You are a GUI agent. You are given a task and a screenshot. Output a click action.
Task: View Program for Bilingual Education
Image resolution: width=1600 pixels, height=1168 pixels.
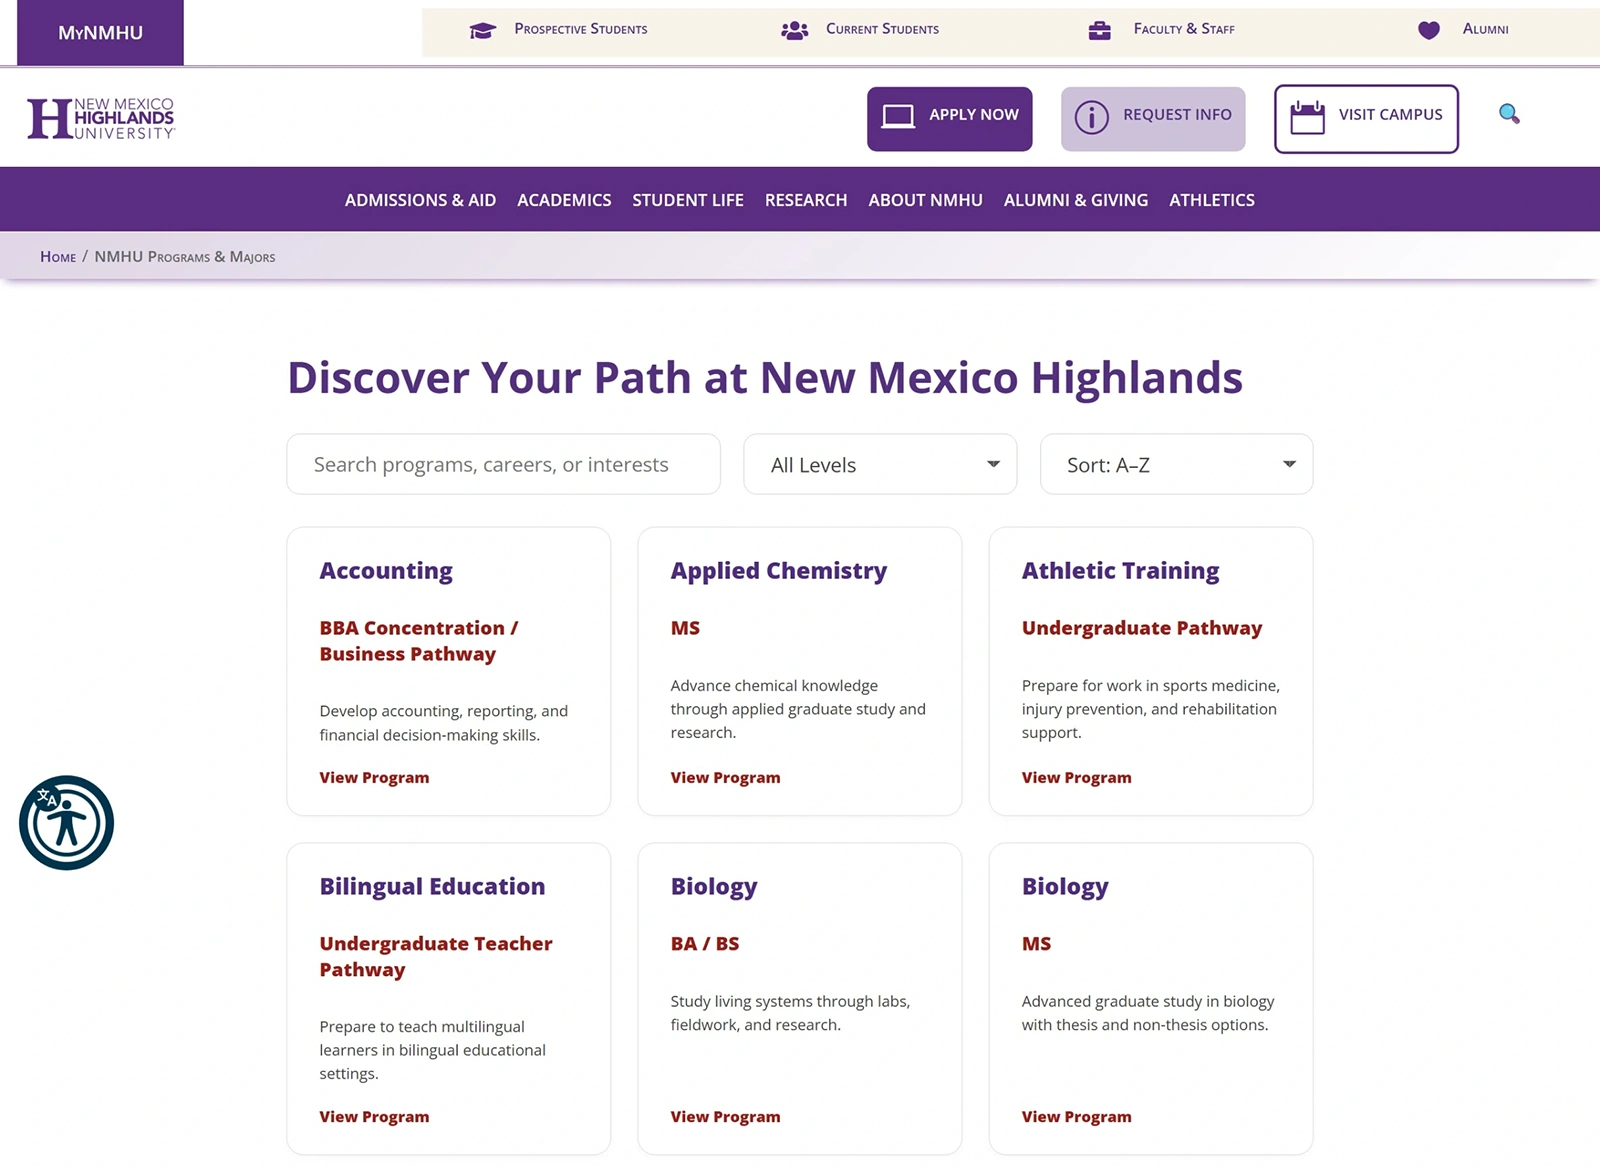374,1117
